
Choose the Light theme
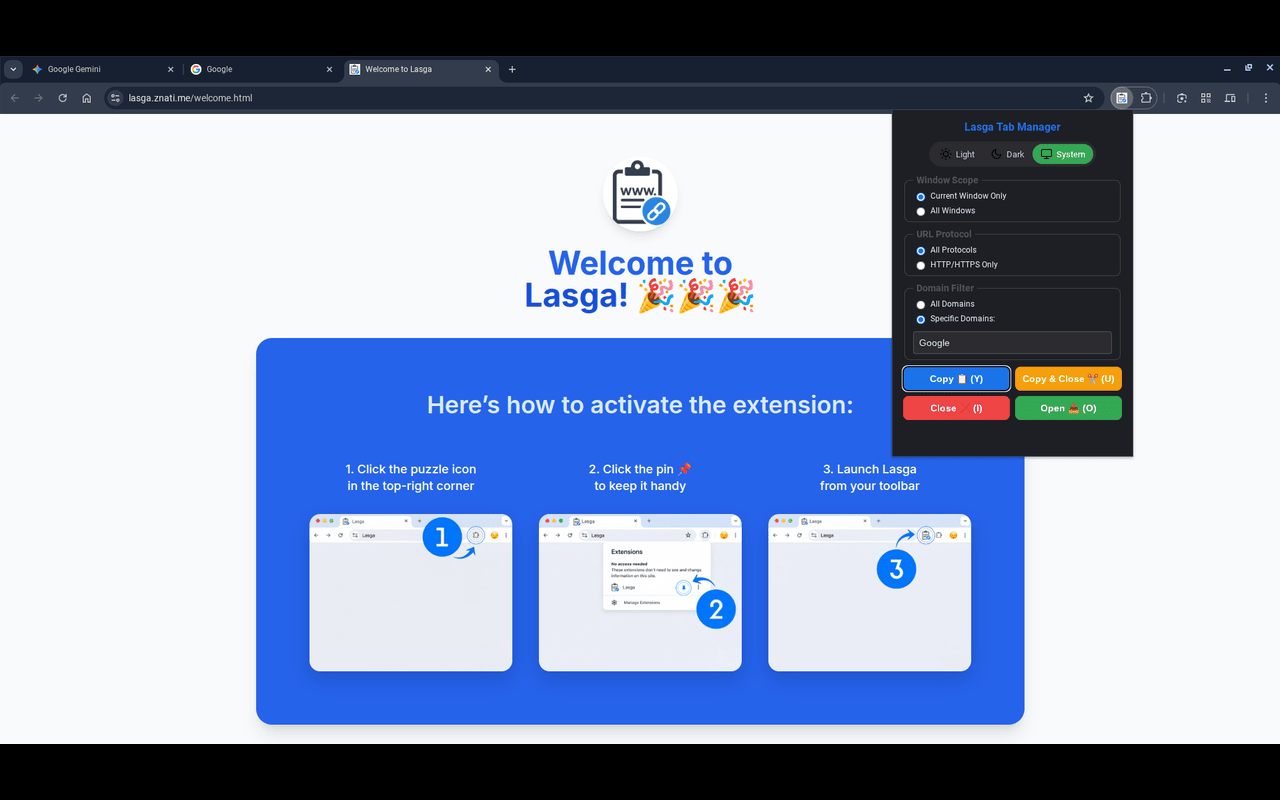[957, 154]
